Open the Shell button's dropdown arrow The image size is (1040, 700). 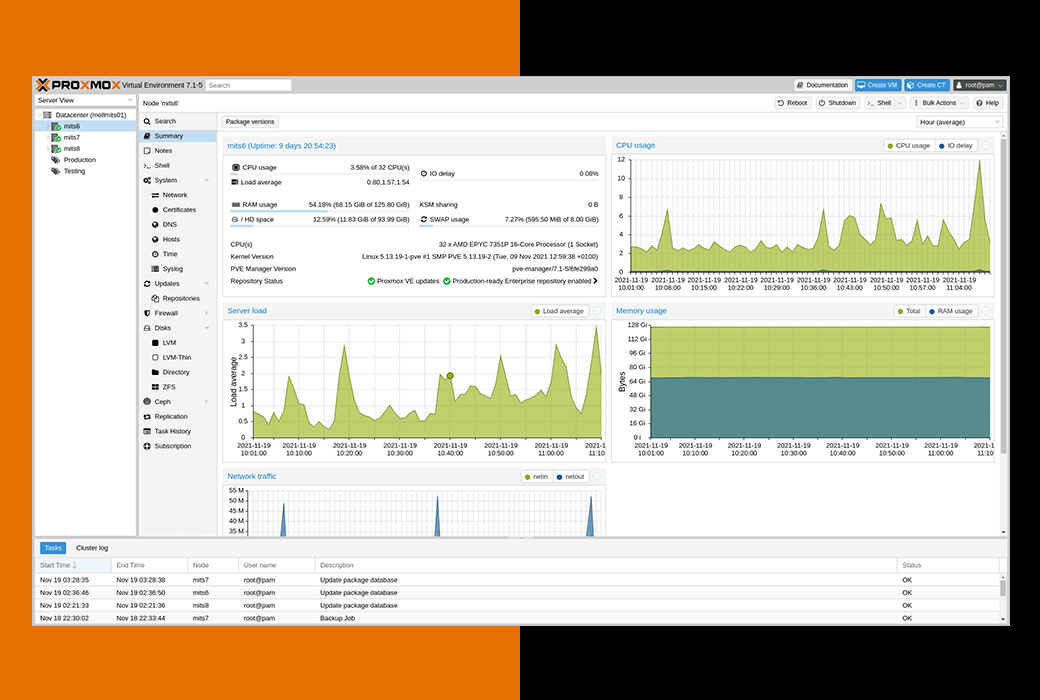point(900,103)
